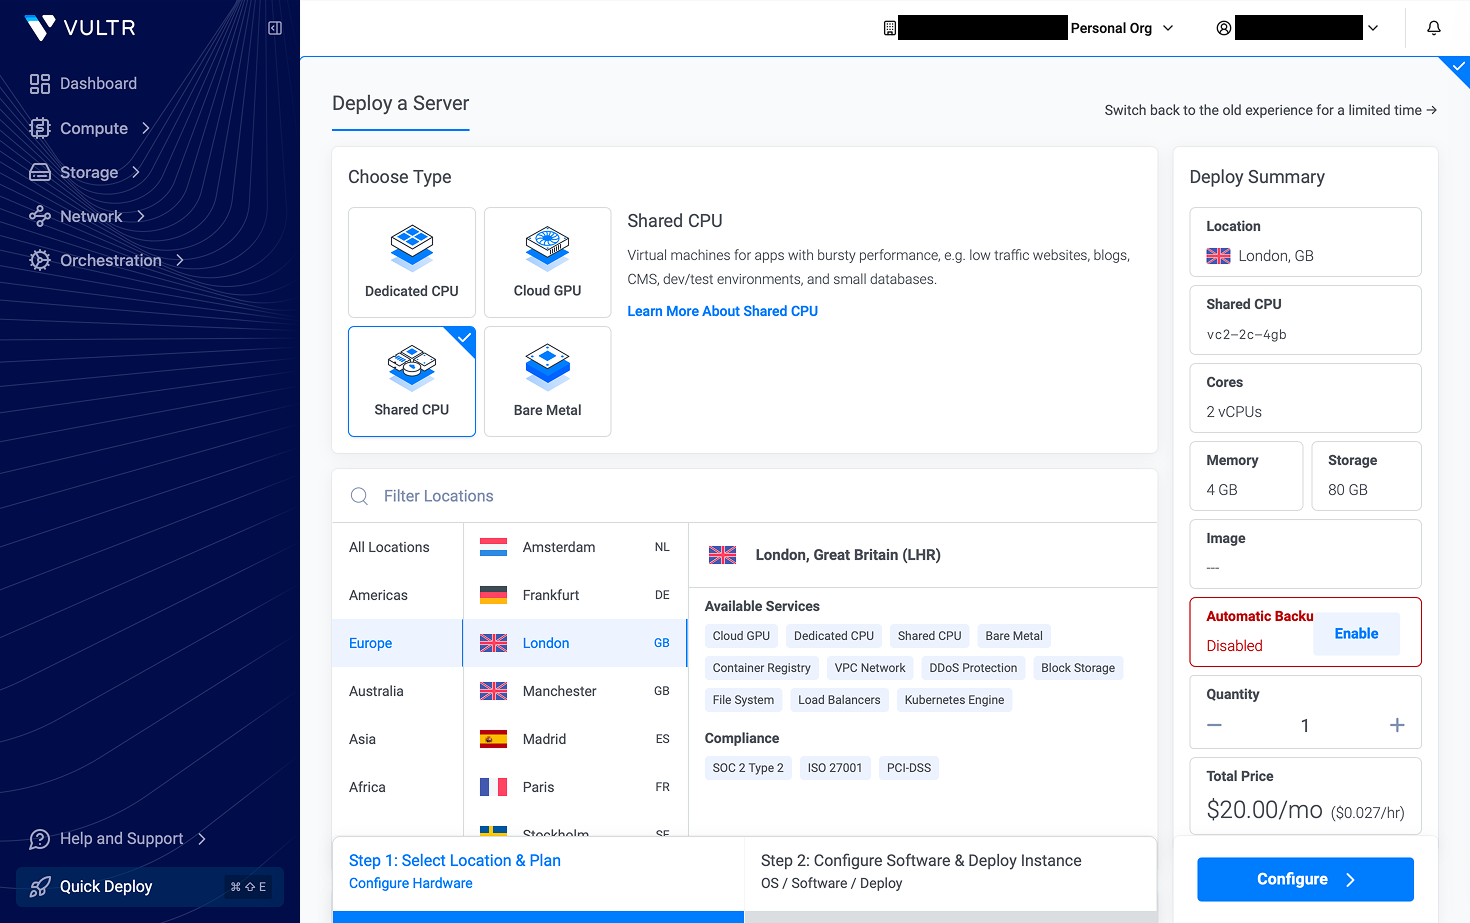The width and height of the screenshot is (1470, 923).
Task: Click the vc2-2c-4gb plan text
Action: click(1246, 335)
